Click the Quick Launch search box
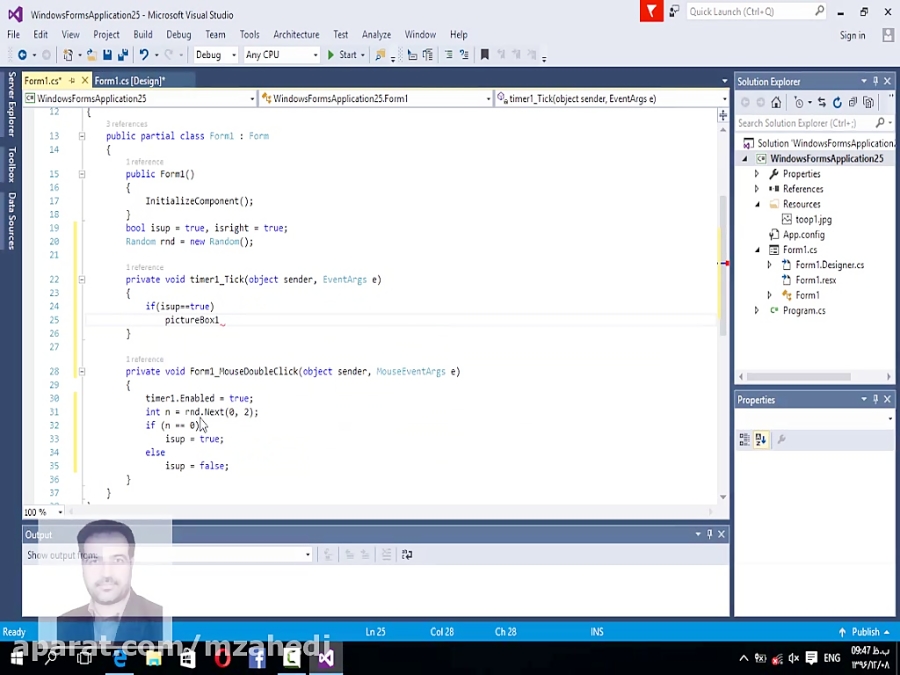Screen dimensions: 900x675 [x=750, y=12]
